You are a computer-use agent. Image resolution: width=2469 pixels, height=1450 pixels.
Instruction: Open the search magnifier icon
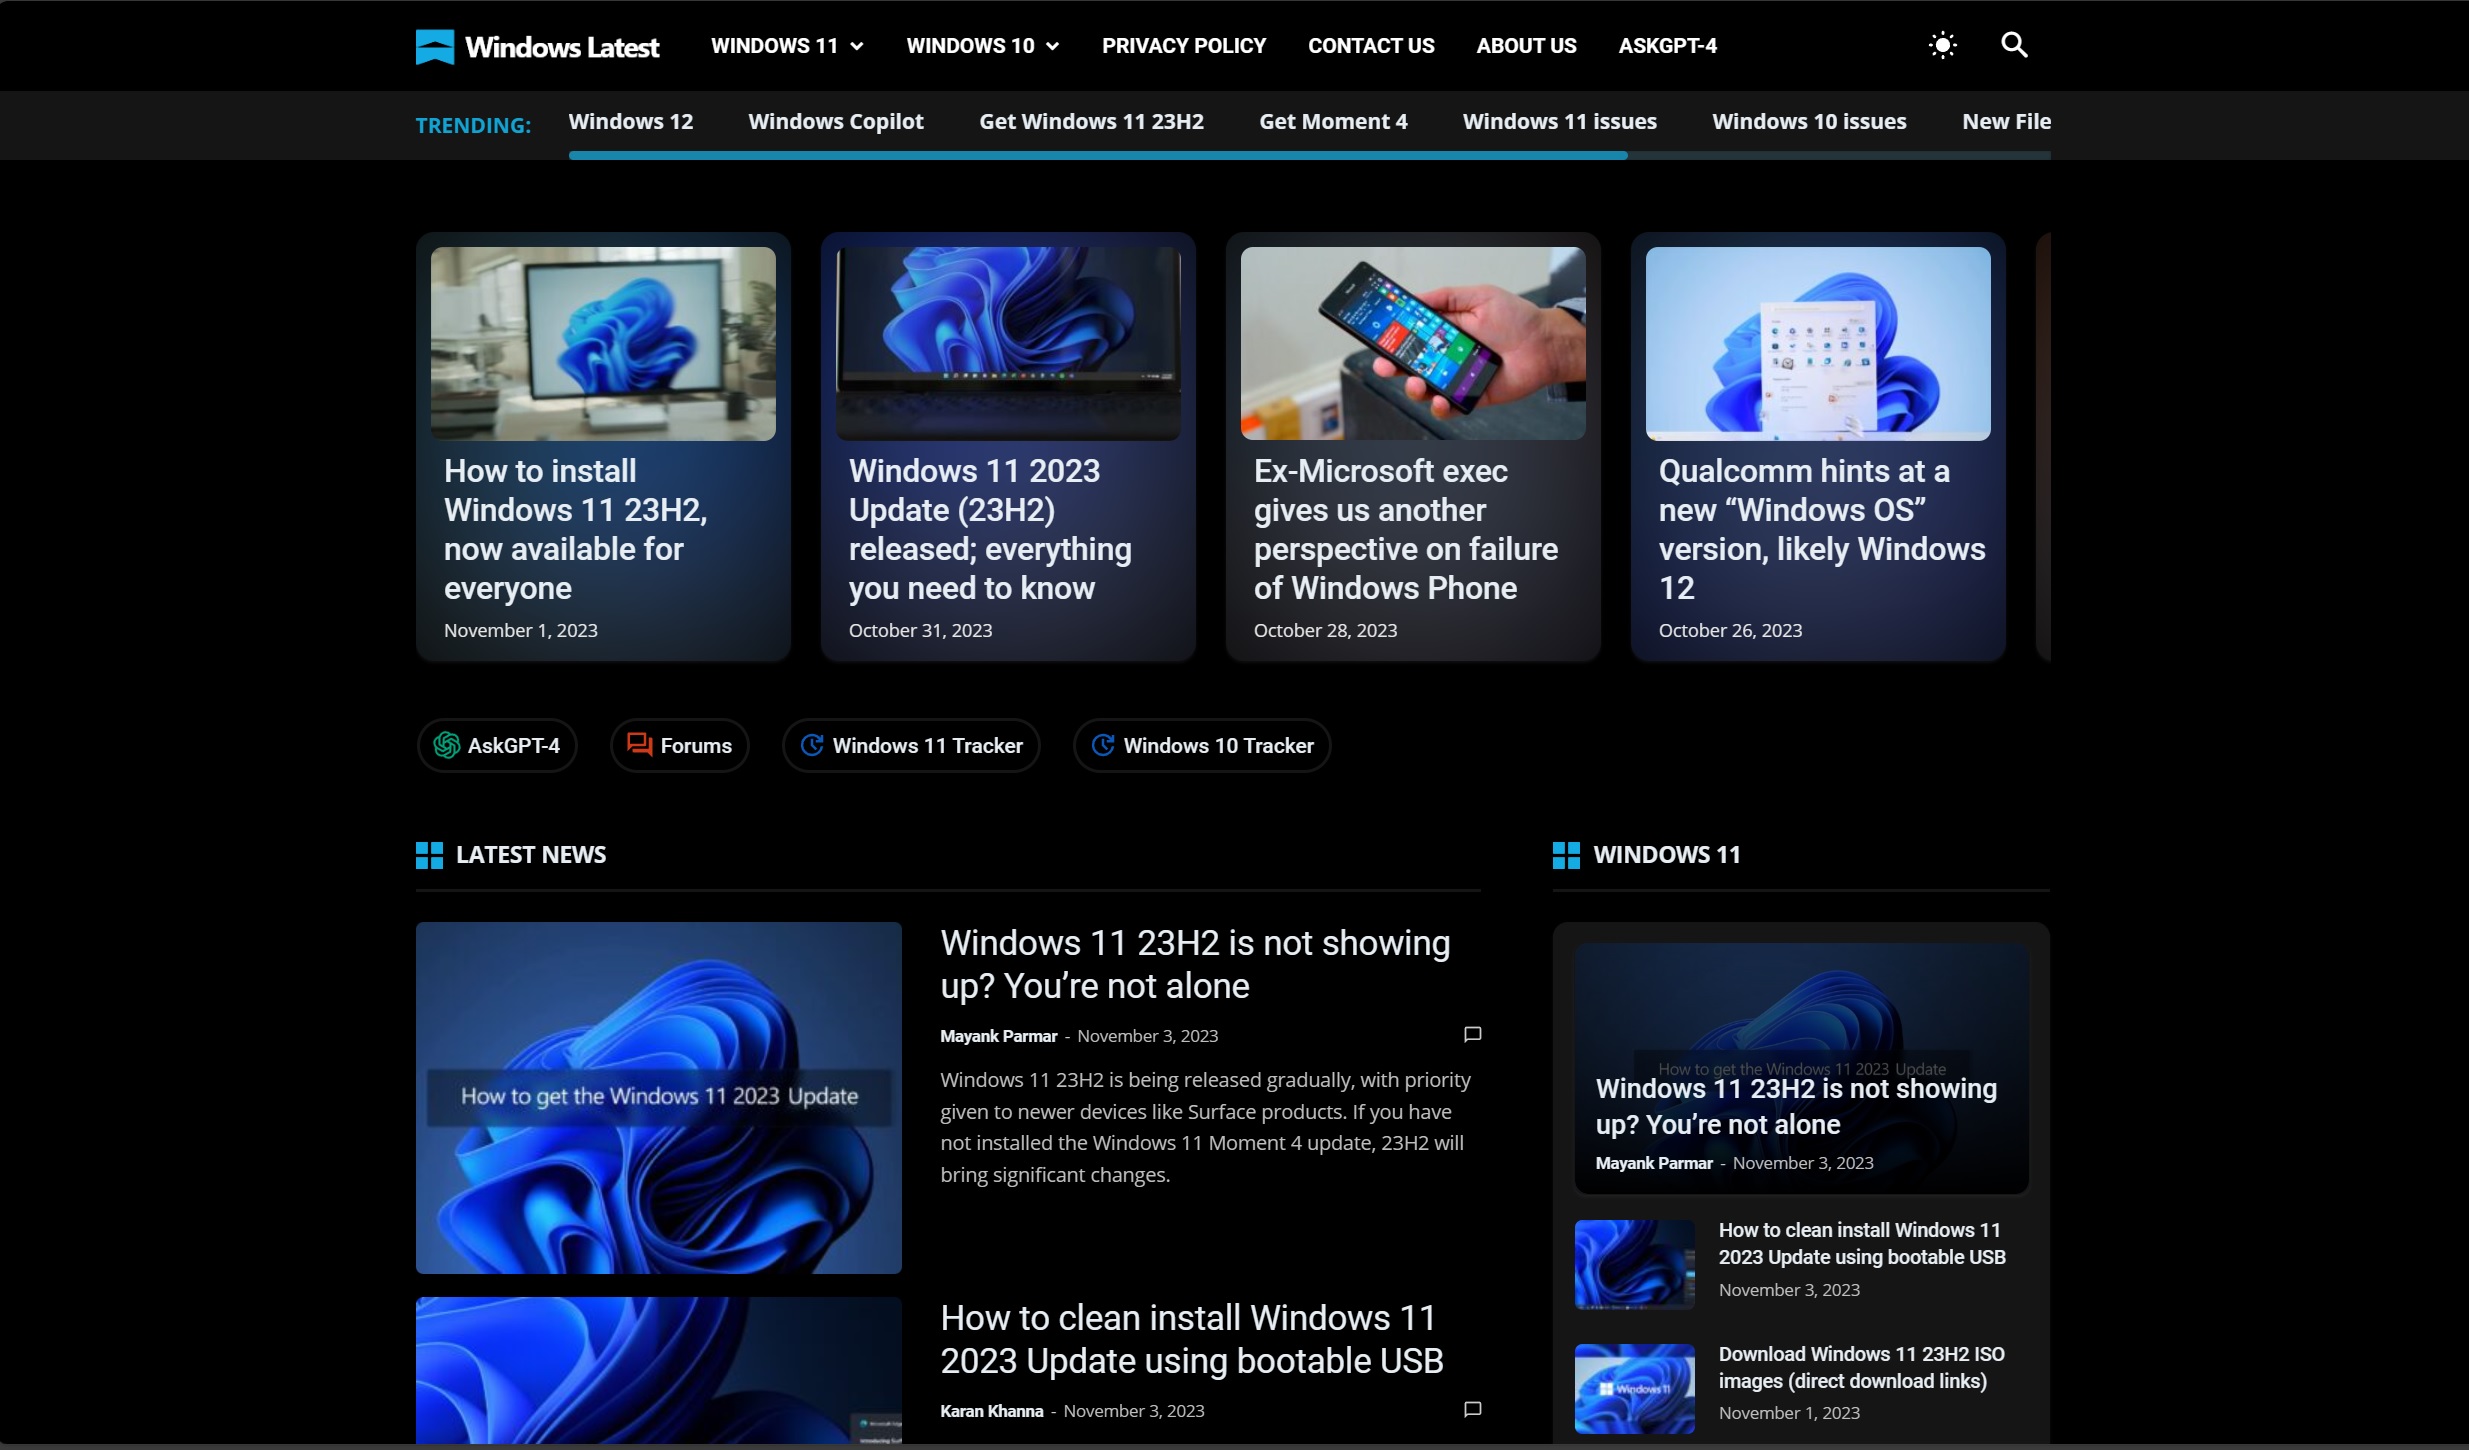pyautogui.click(x=2014, y=45)
